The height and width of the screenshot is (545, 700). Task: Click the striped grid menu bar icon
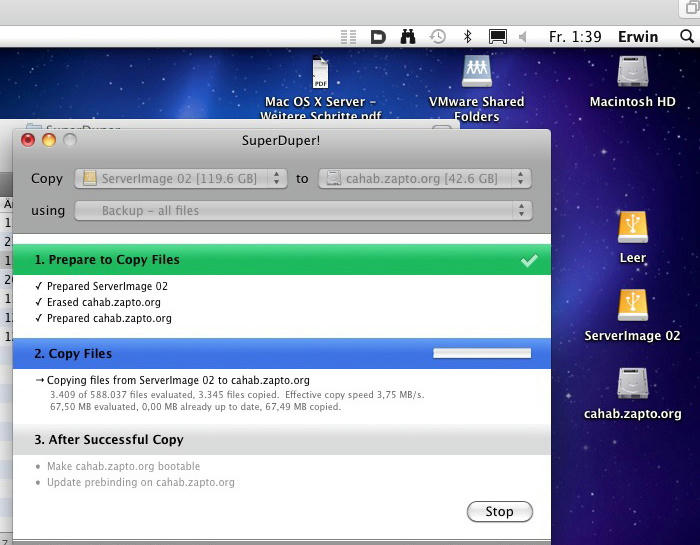pos(348,37)
